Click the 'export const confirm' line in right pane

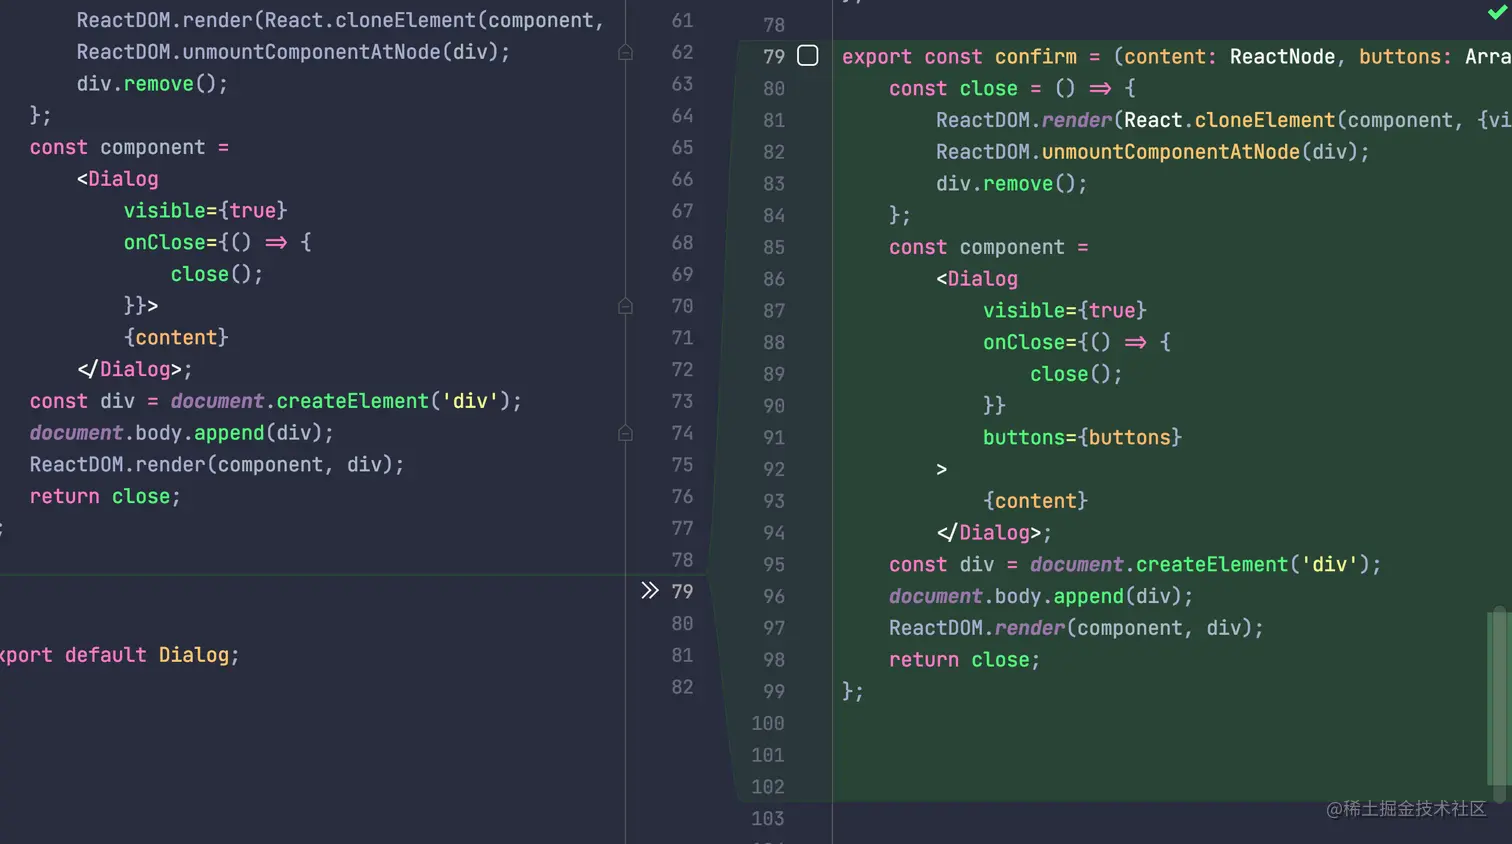click(1176, 57)
